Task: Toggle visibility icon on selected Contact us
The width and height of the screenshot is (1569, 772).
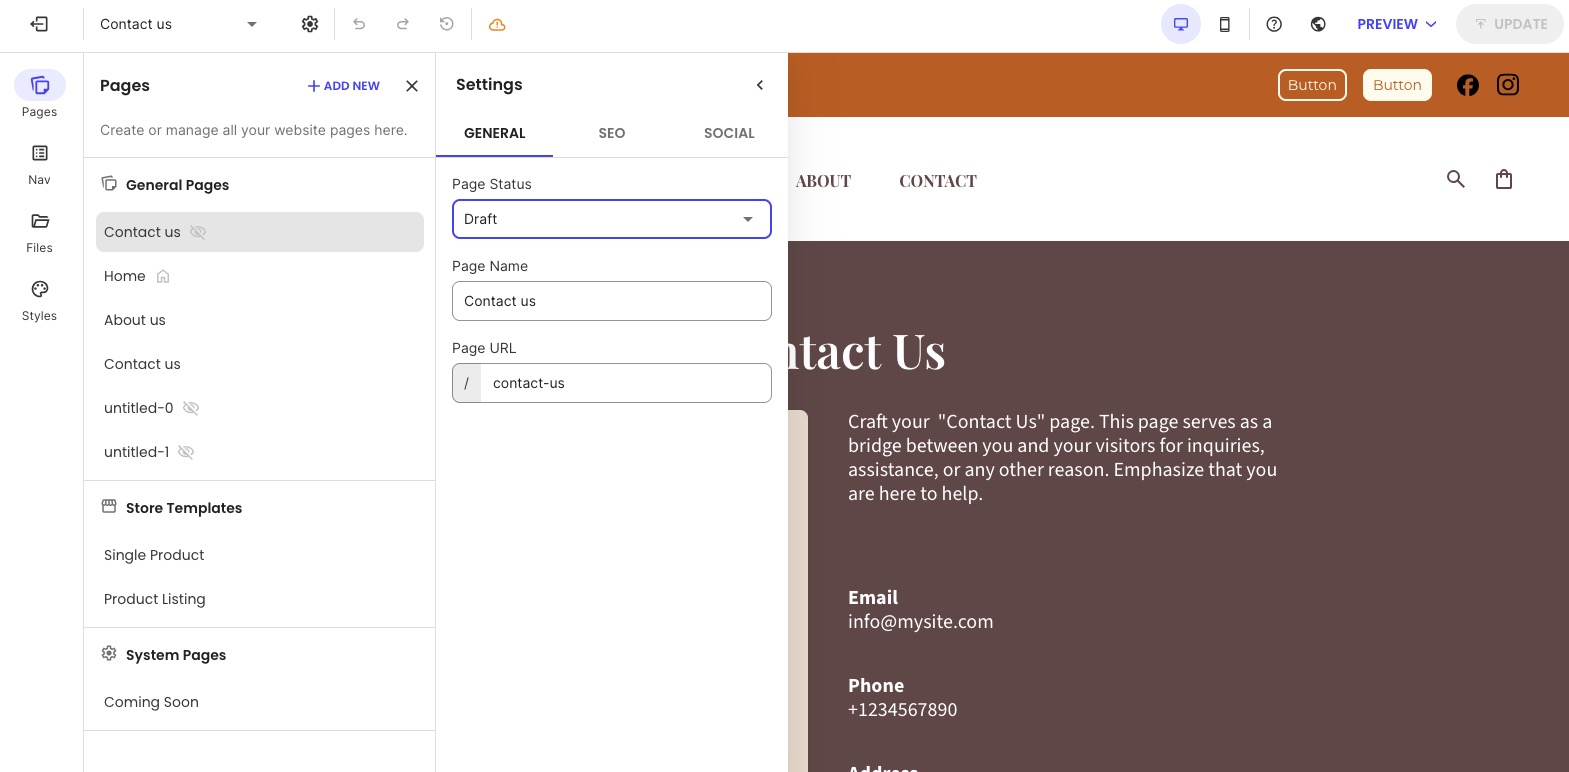Action: pos(198,232)
